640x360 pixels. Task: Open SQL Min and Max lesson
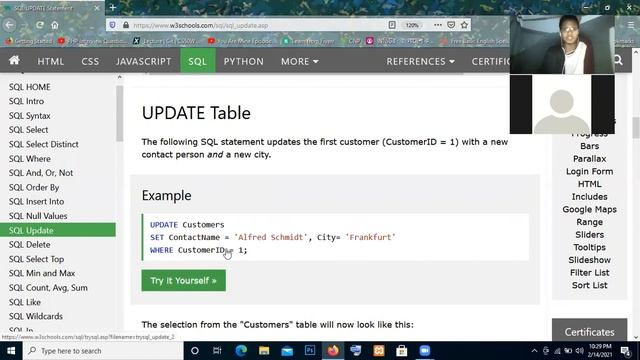[42, 273]
